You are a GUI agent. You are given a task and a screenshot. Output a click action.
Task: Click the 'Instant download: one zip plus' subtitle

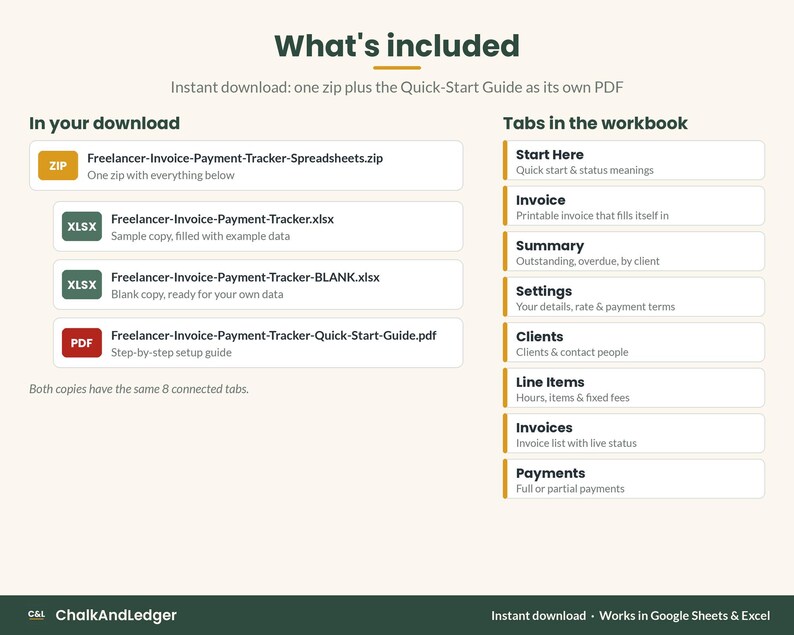(397, 87)
